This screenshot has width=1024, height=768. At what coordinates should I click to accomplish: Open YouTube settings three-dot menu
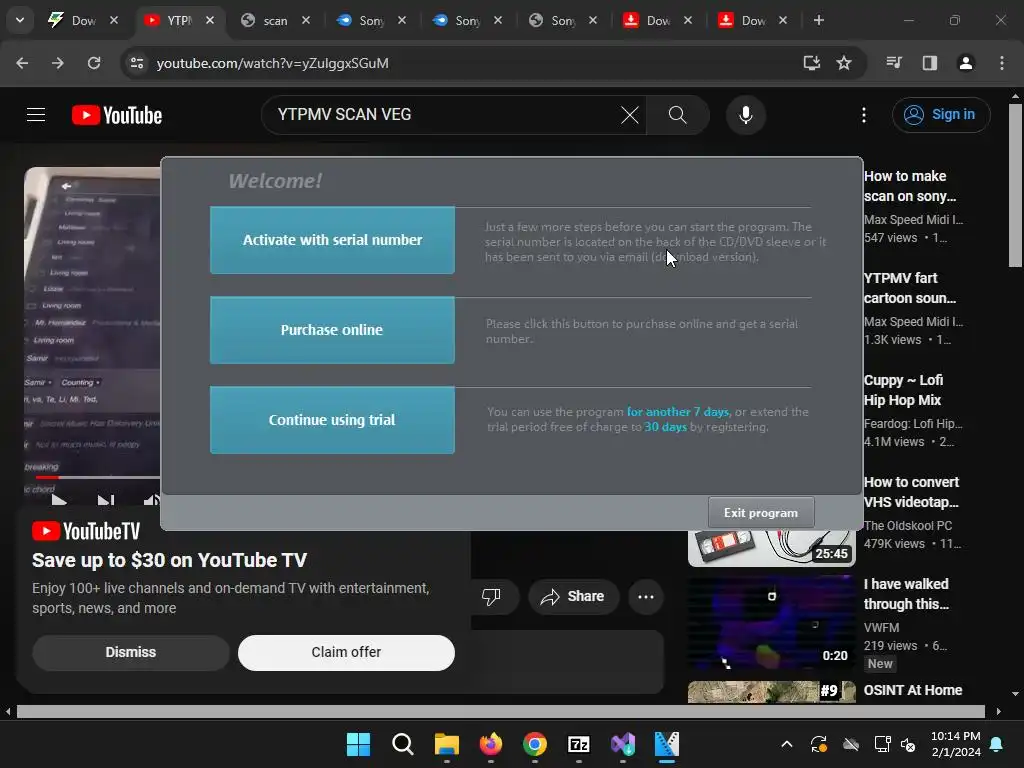(x=863, y=115)
